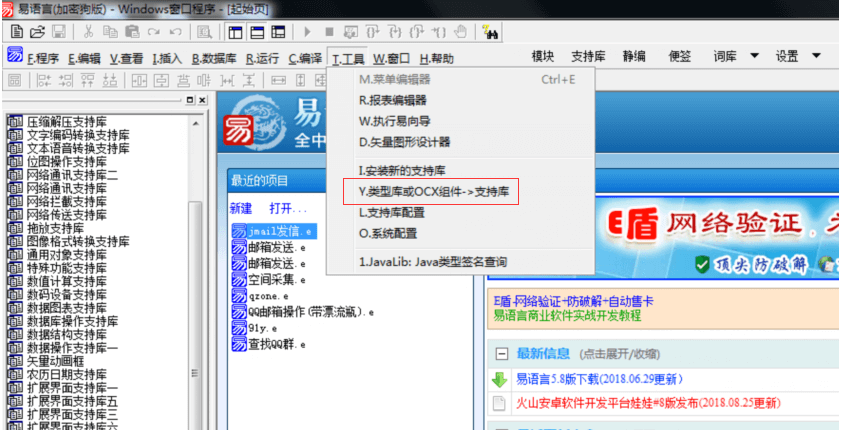Open the C.编译 menu
Image resolution: width=842 pixels, height=430 pixels.
(x=305, y=59)
